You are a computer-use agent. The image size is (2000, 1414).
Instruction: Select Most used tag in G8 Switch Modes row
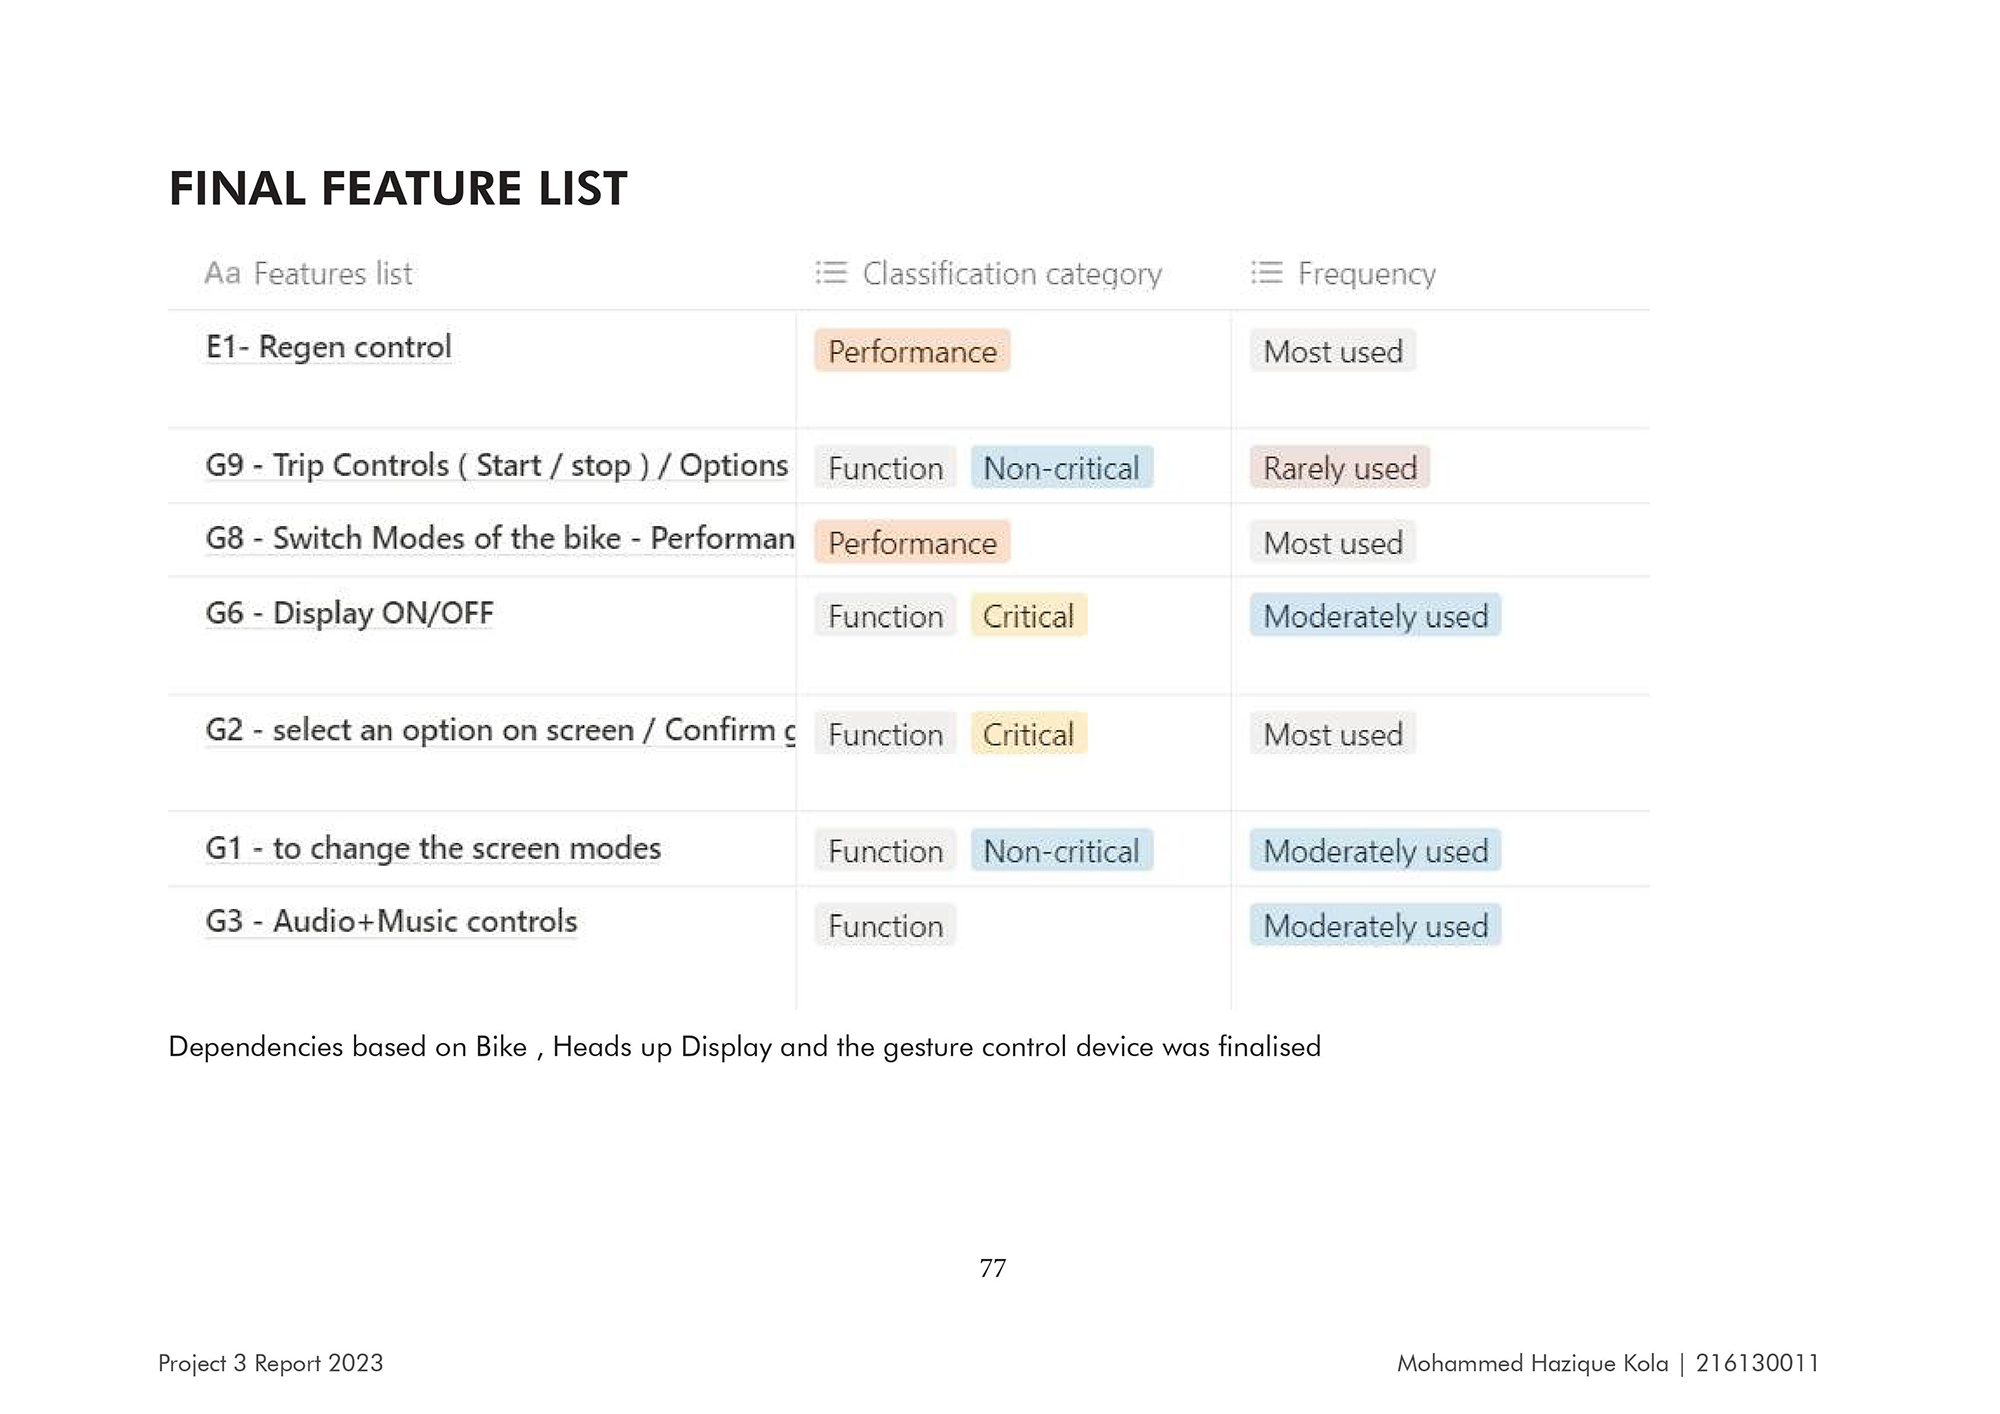[x=1333, y=542]
